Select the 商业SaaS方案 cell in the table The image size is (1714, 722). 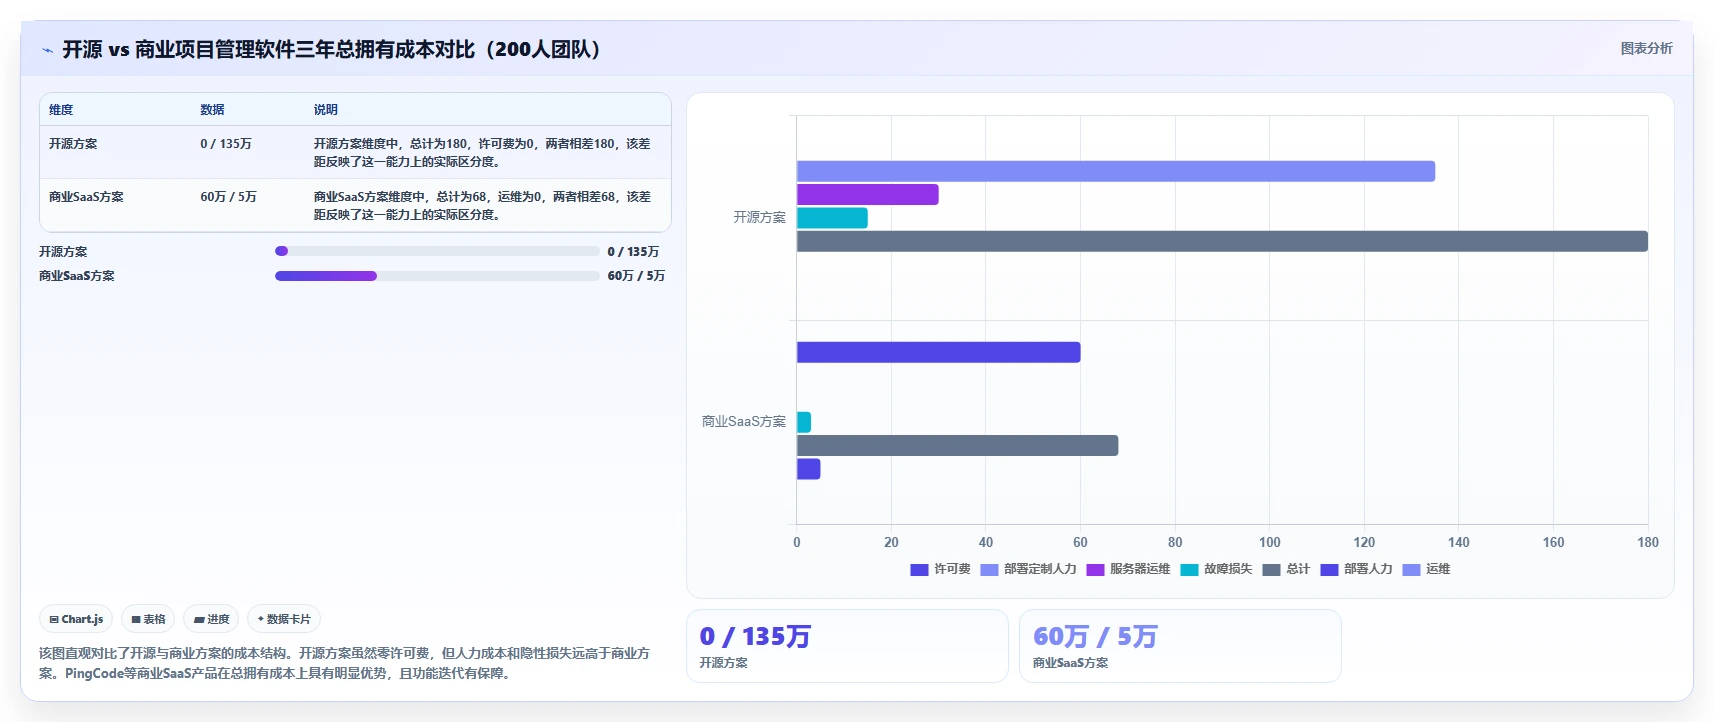click(x=86, y=197)
